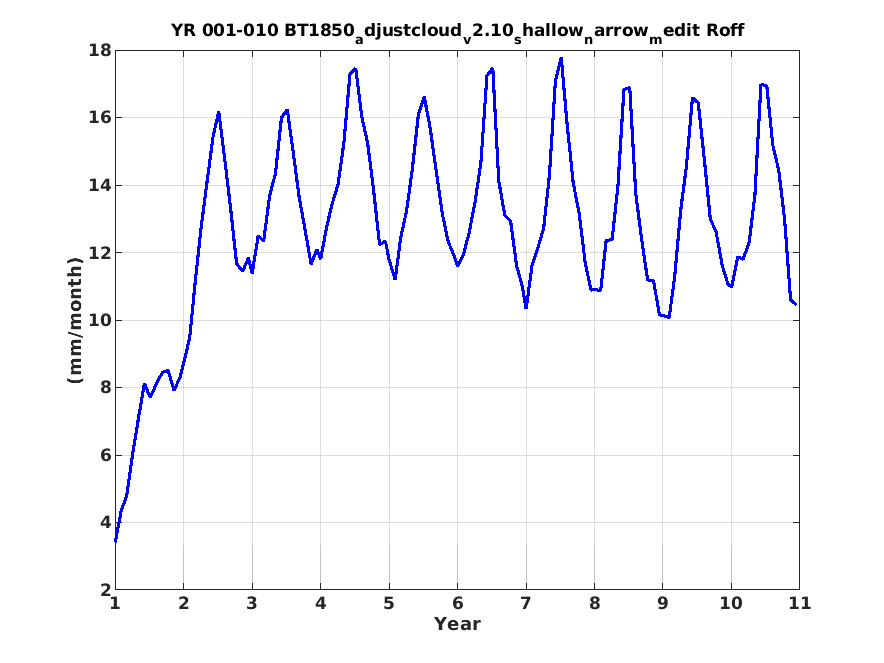Click the 'Year' x-axis label
The width and height of the screenshot is (884, 663).
pyautogui.click(x=457, y=624)
